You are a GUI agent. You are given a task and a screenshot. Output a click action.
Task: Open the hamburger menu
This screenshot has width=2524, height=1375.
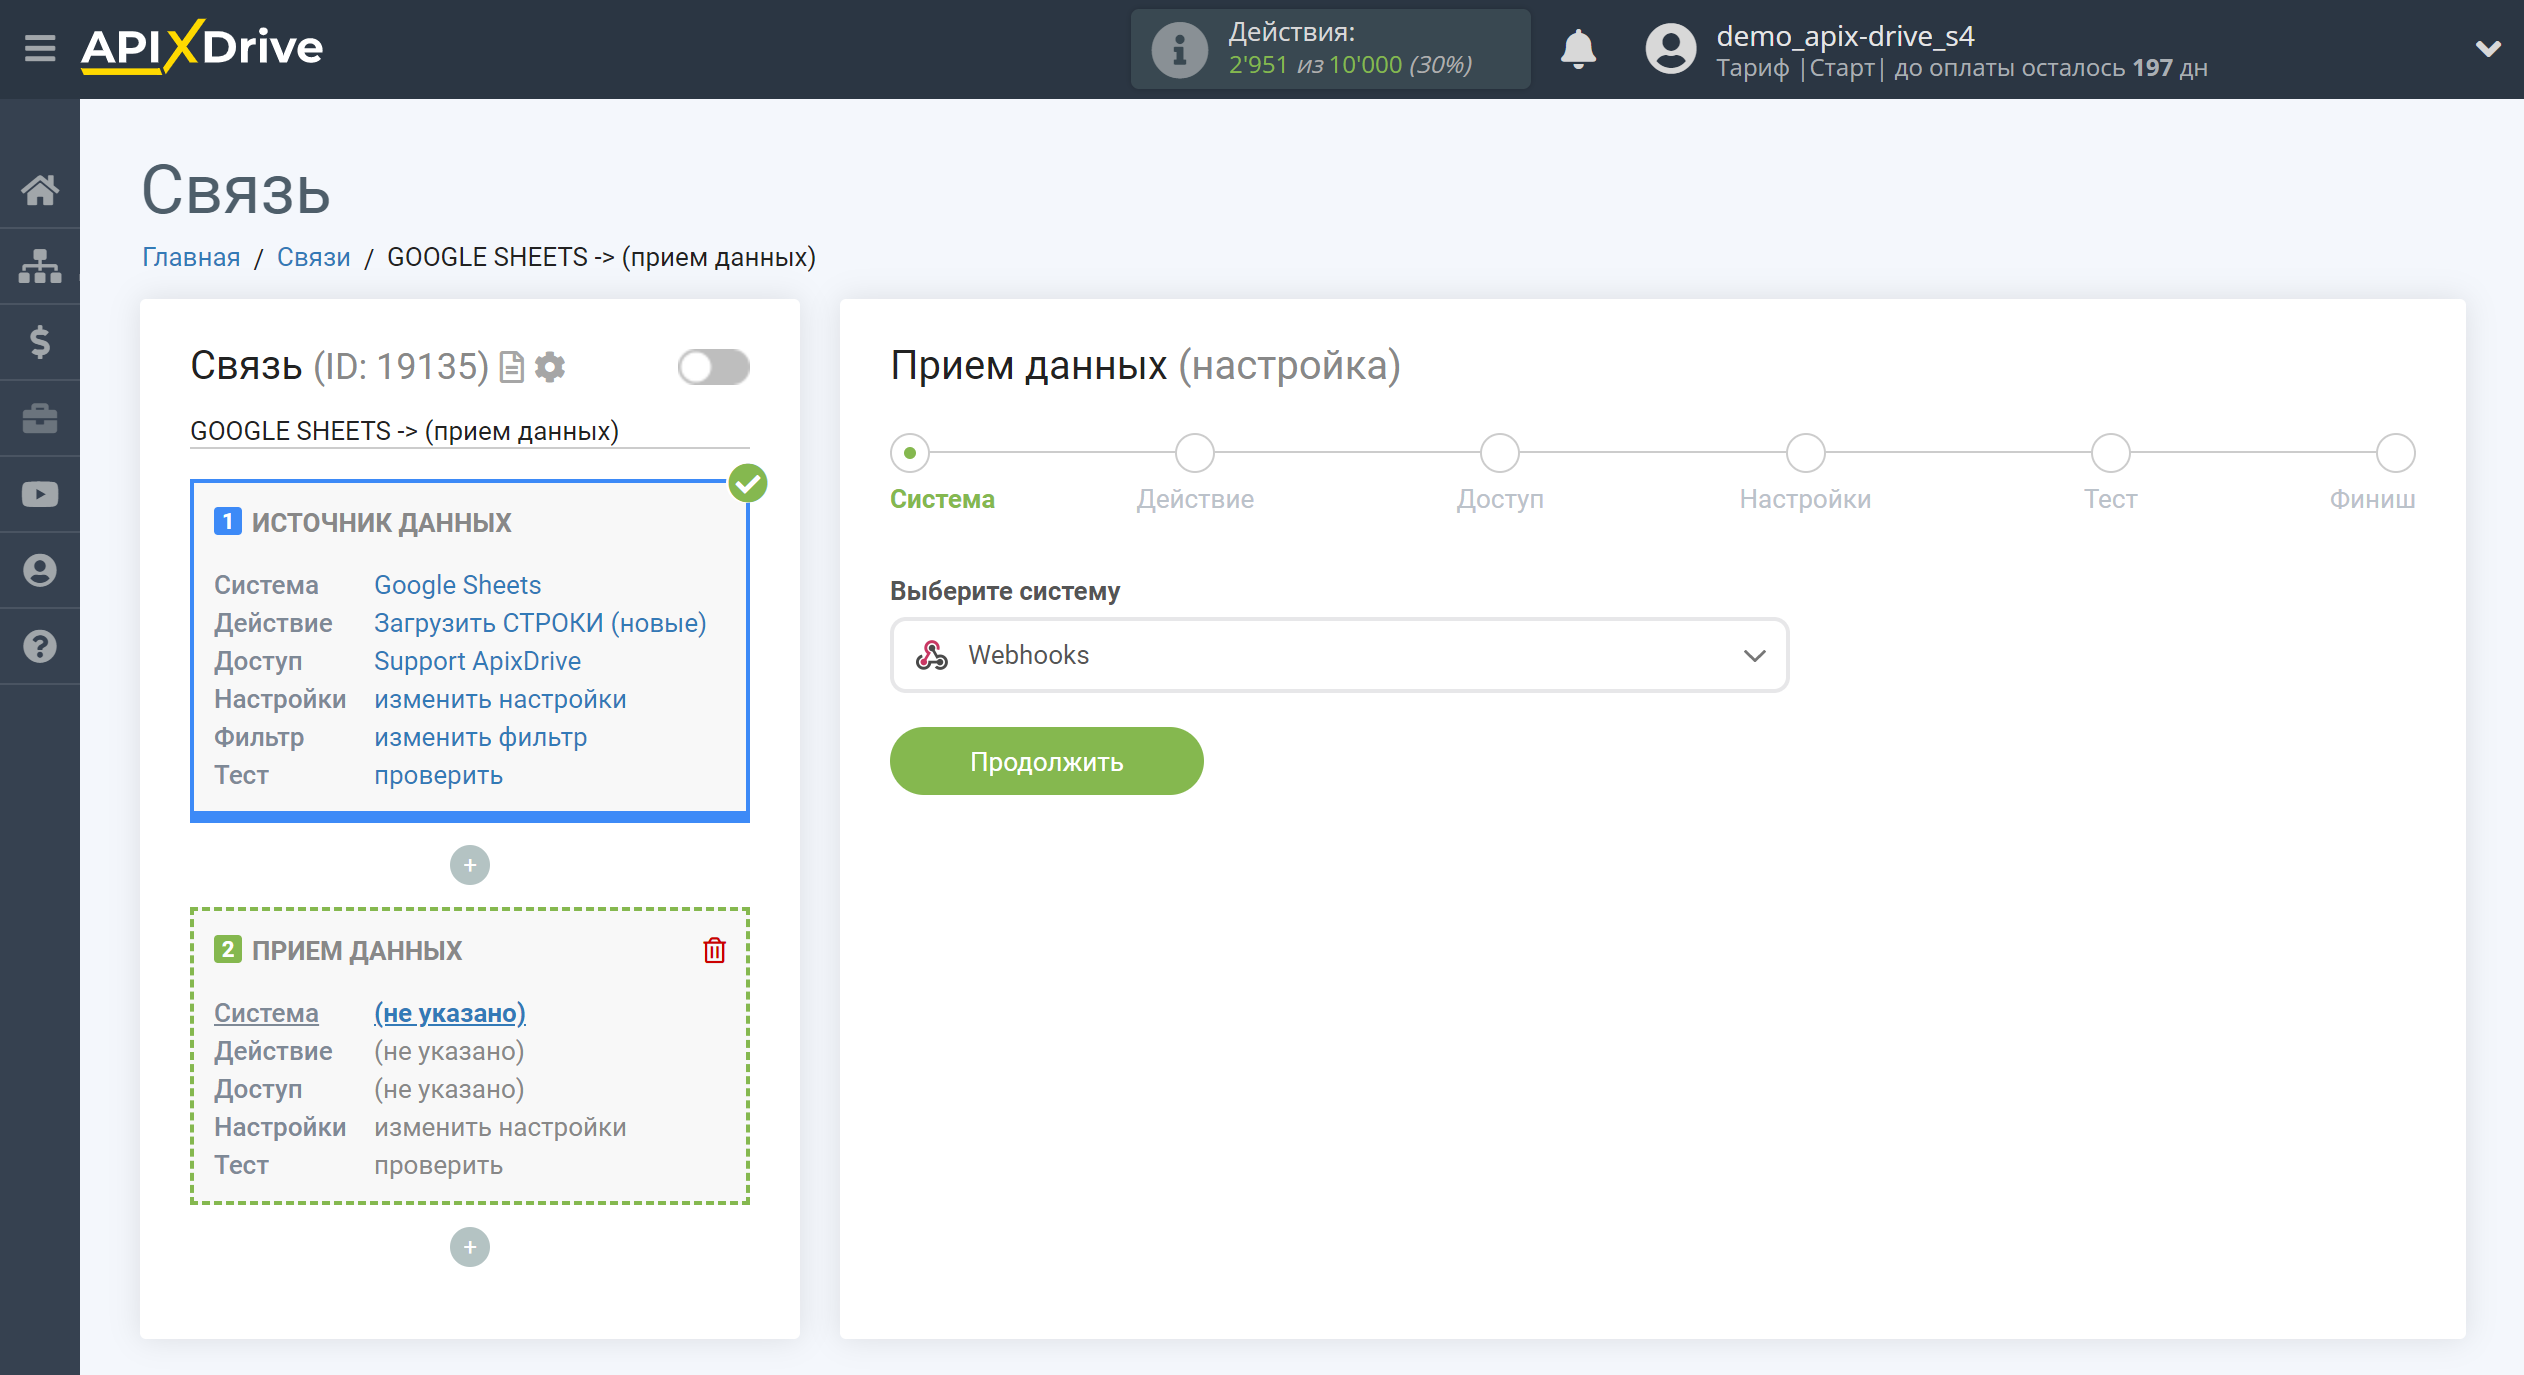pos(40,48)
